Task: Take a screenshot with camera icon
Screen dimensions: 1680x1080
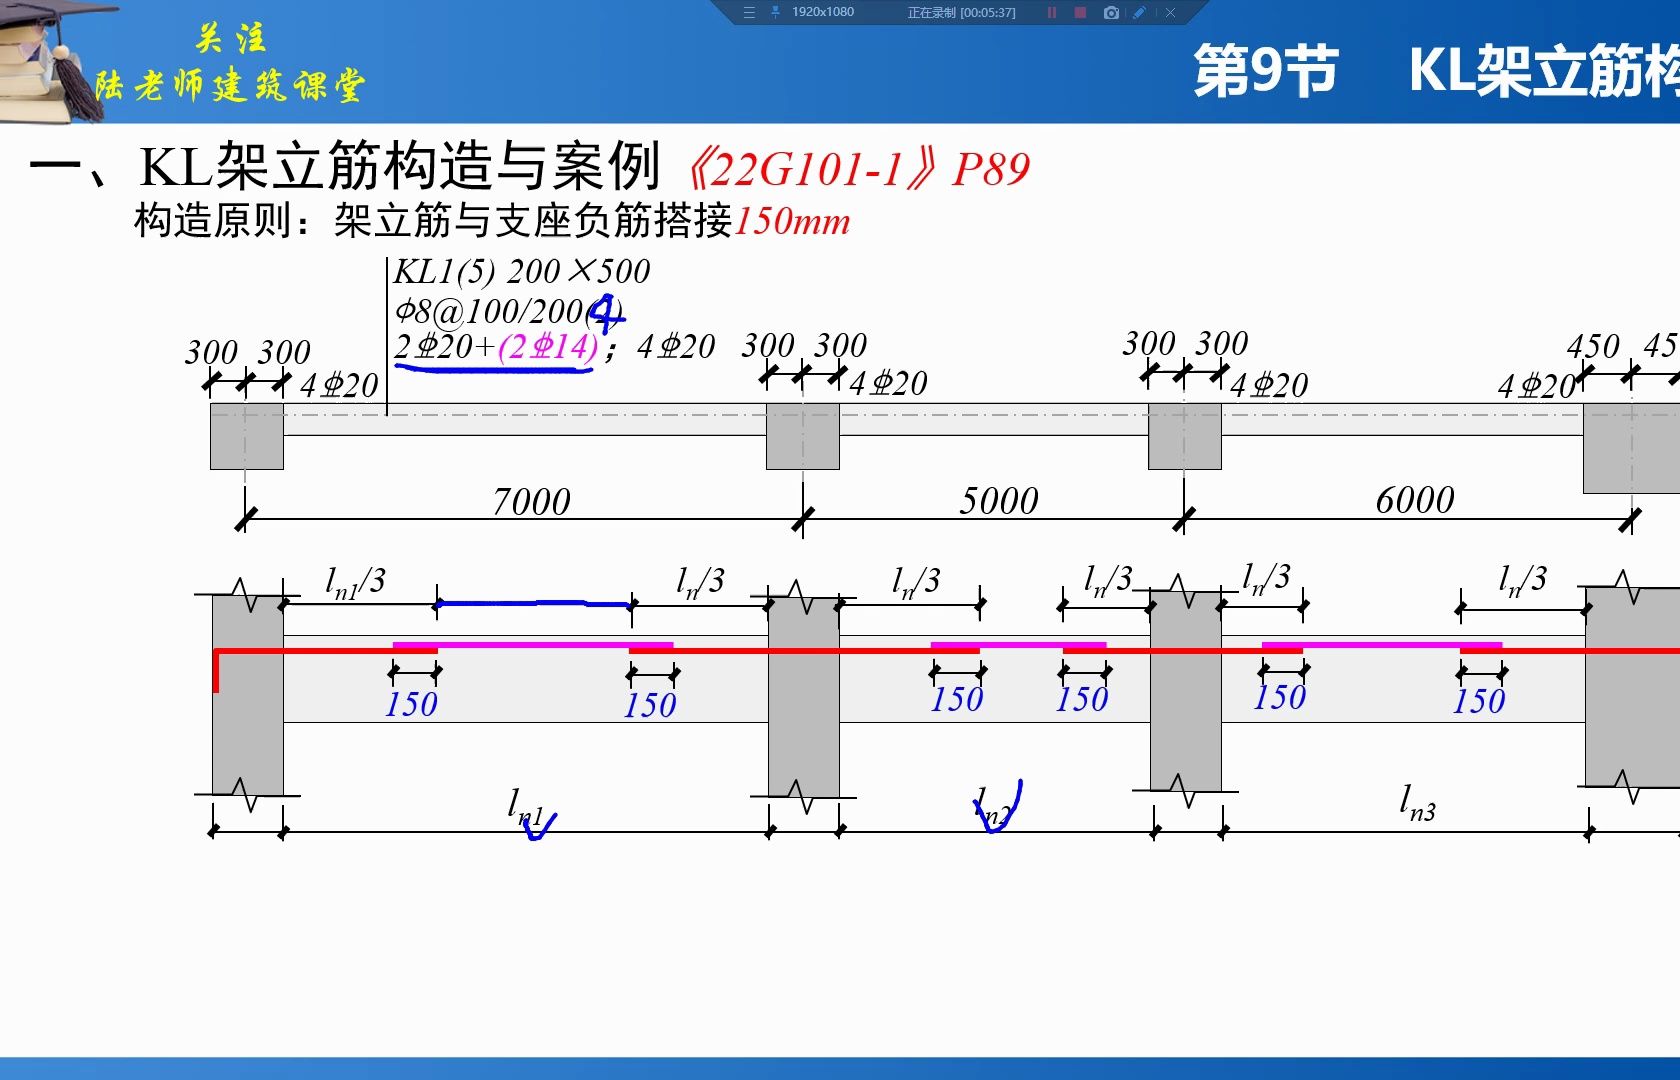Action: pos(1111,13)
